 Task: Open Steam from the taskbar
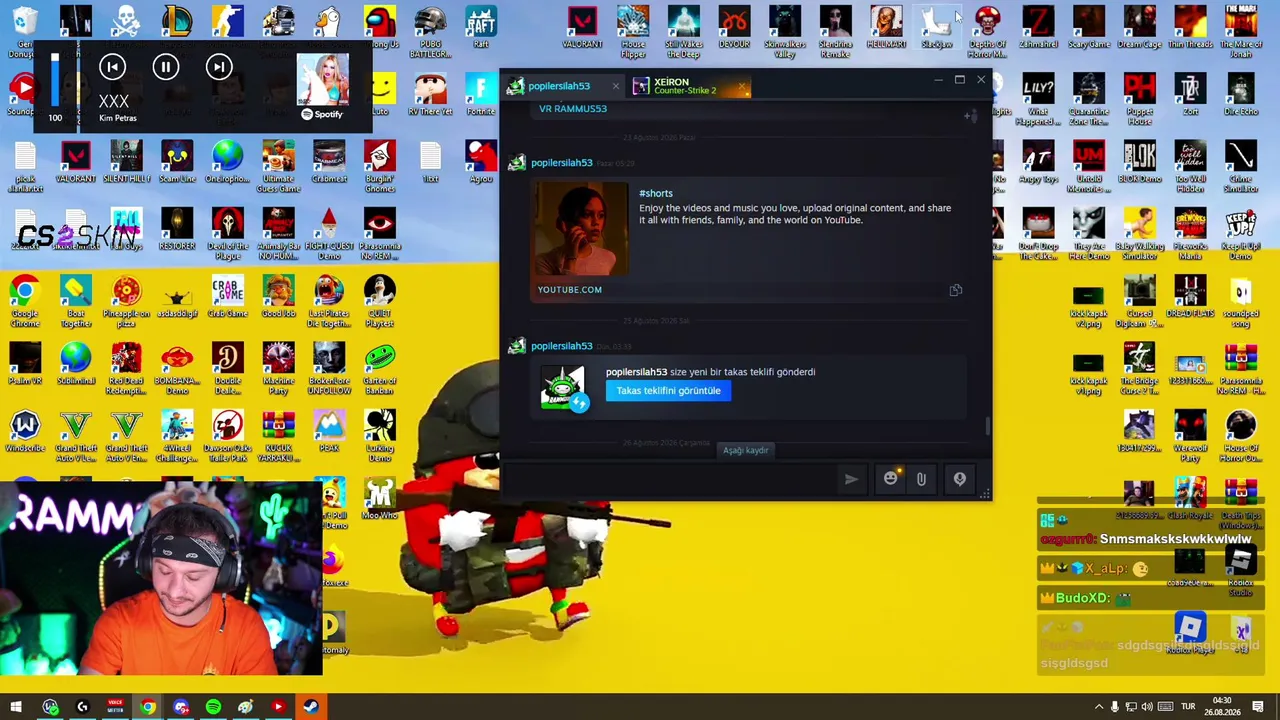(311, 707)
